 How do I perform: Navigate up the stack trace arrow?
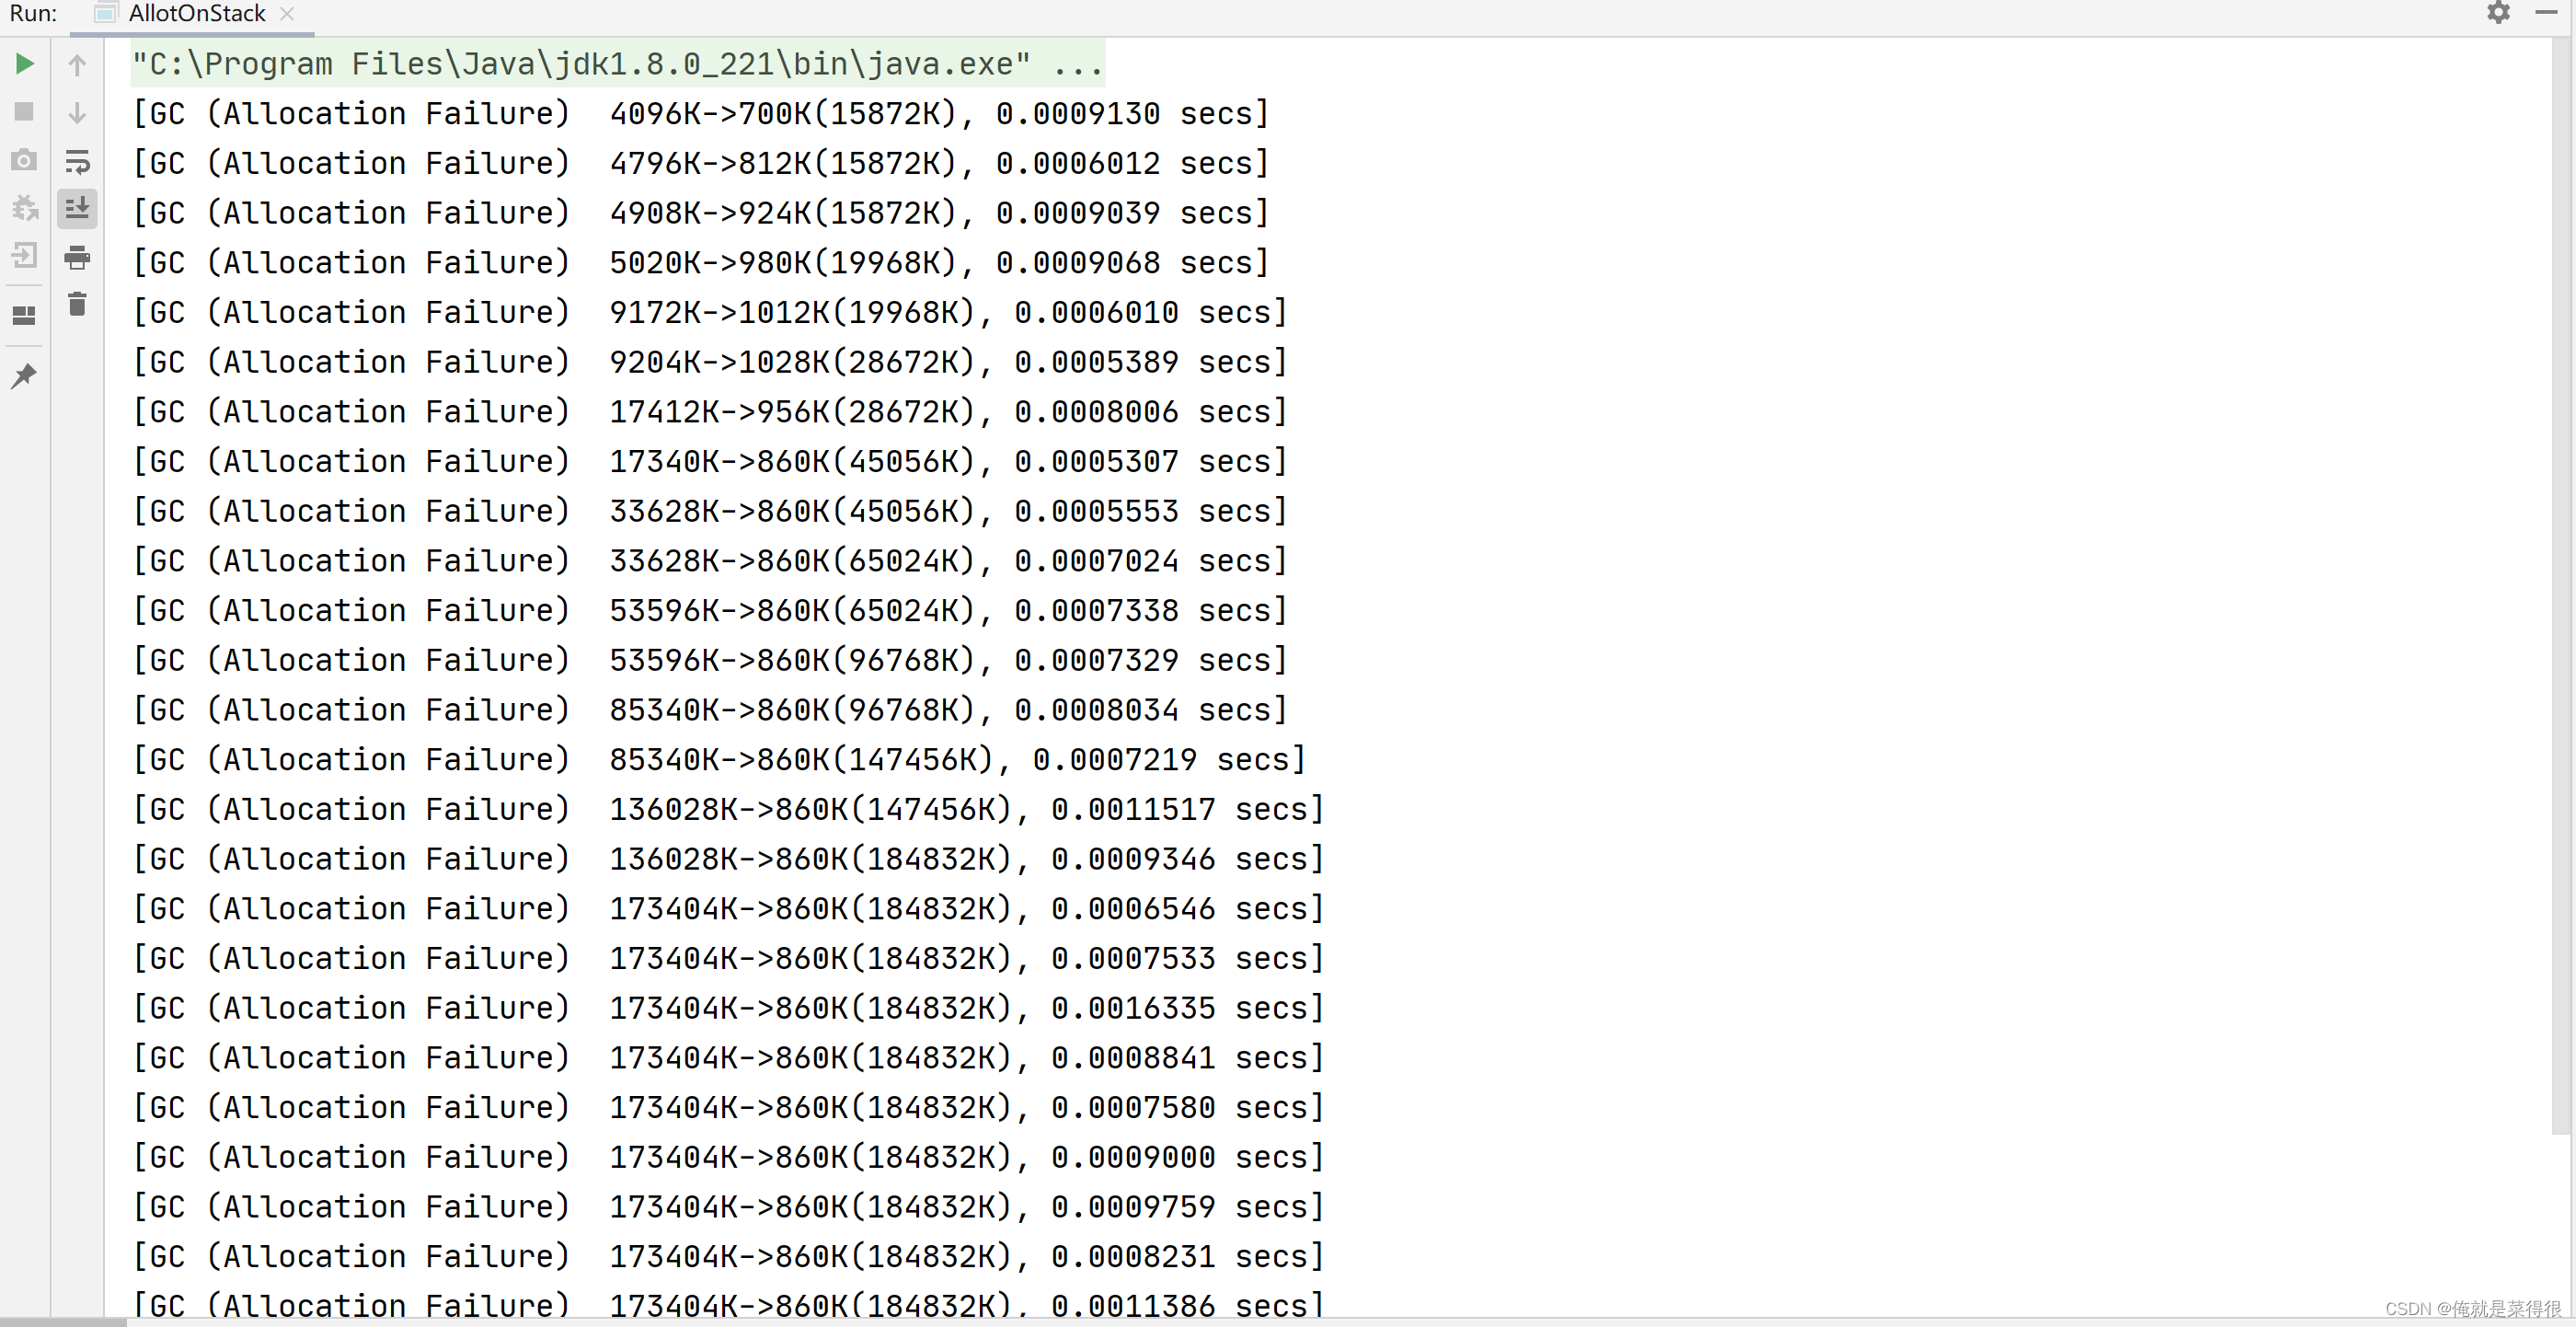click(77, 66)
